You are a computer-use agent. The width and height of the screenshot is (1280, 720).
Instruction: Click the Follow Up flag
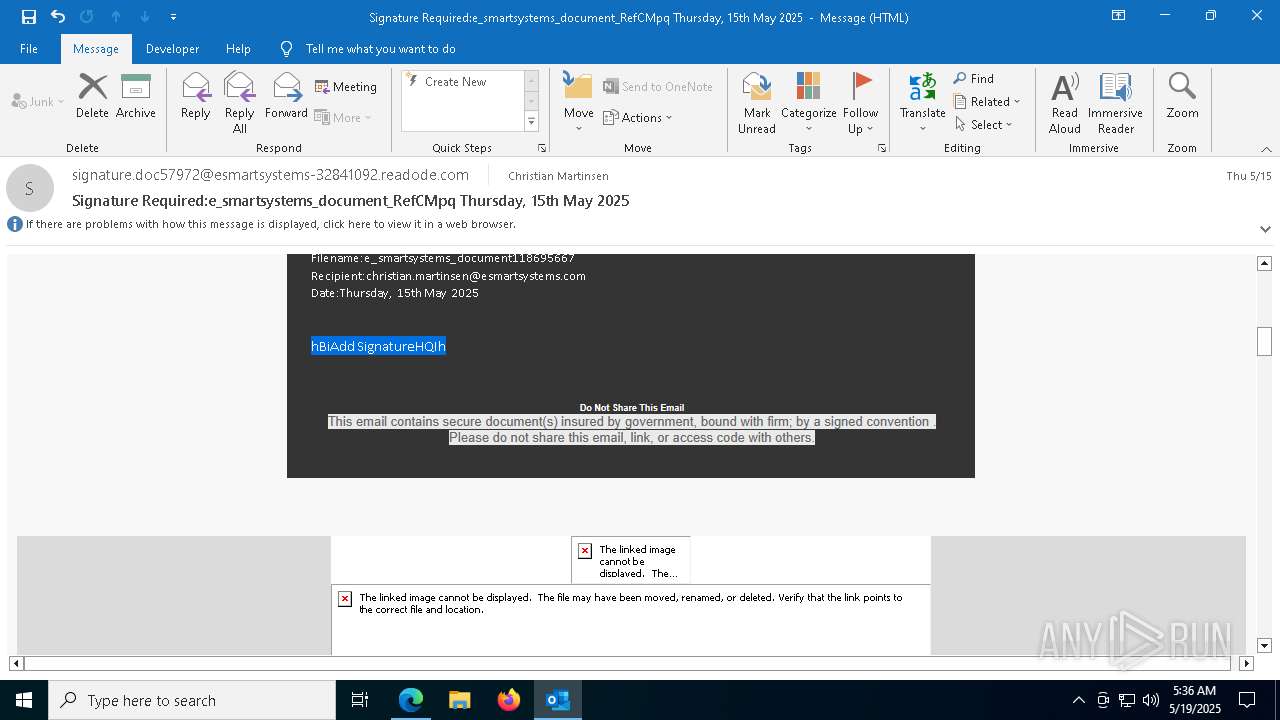pyautogui.click(x=860, y=103)
